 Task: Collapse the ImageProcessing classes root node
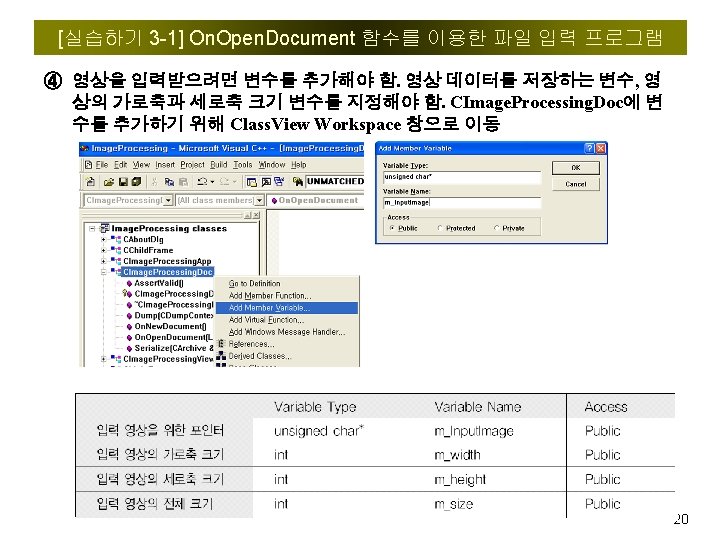point(92,228)
